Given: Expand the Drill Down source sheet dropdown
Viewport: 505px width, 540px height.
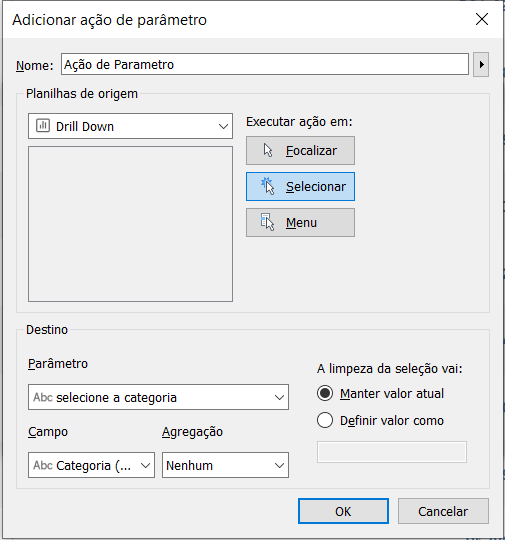Looking at the screenshot, I should (x=130, y=126).
